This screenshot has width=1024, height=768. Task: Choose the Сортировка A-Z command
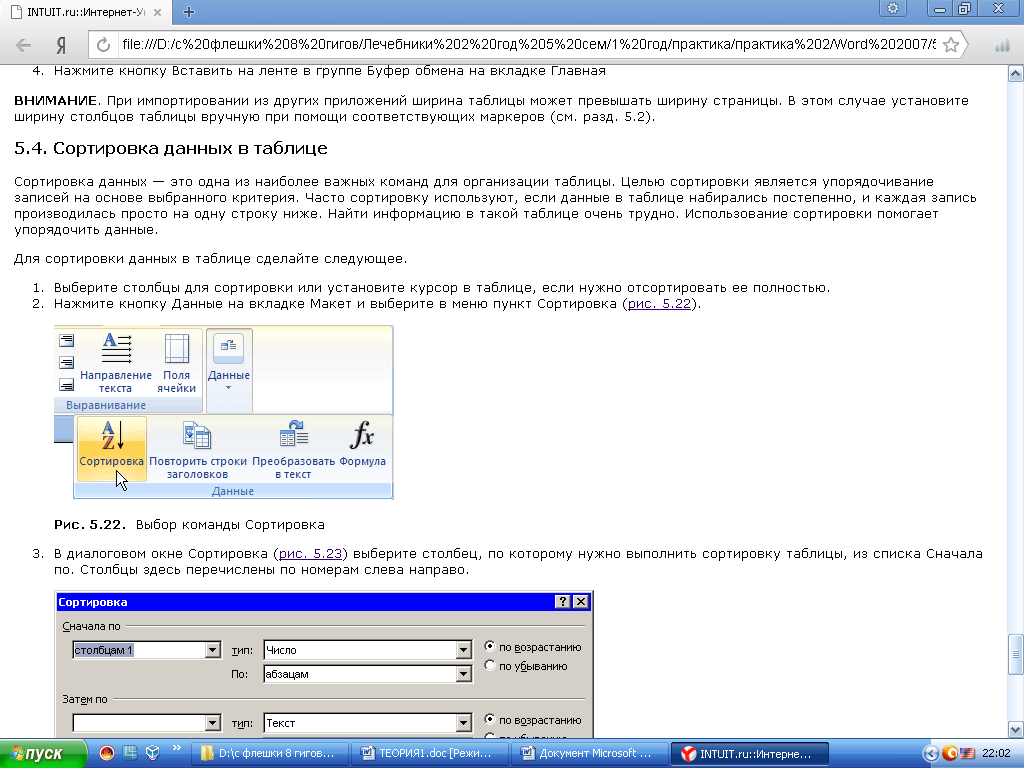pyautogui.click(x=112, y=449)
